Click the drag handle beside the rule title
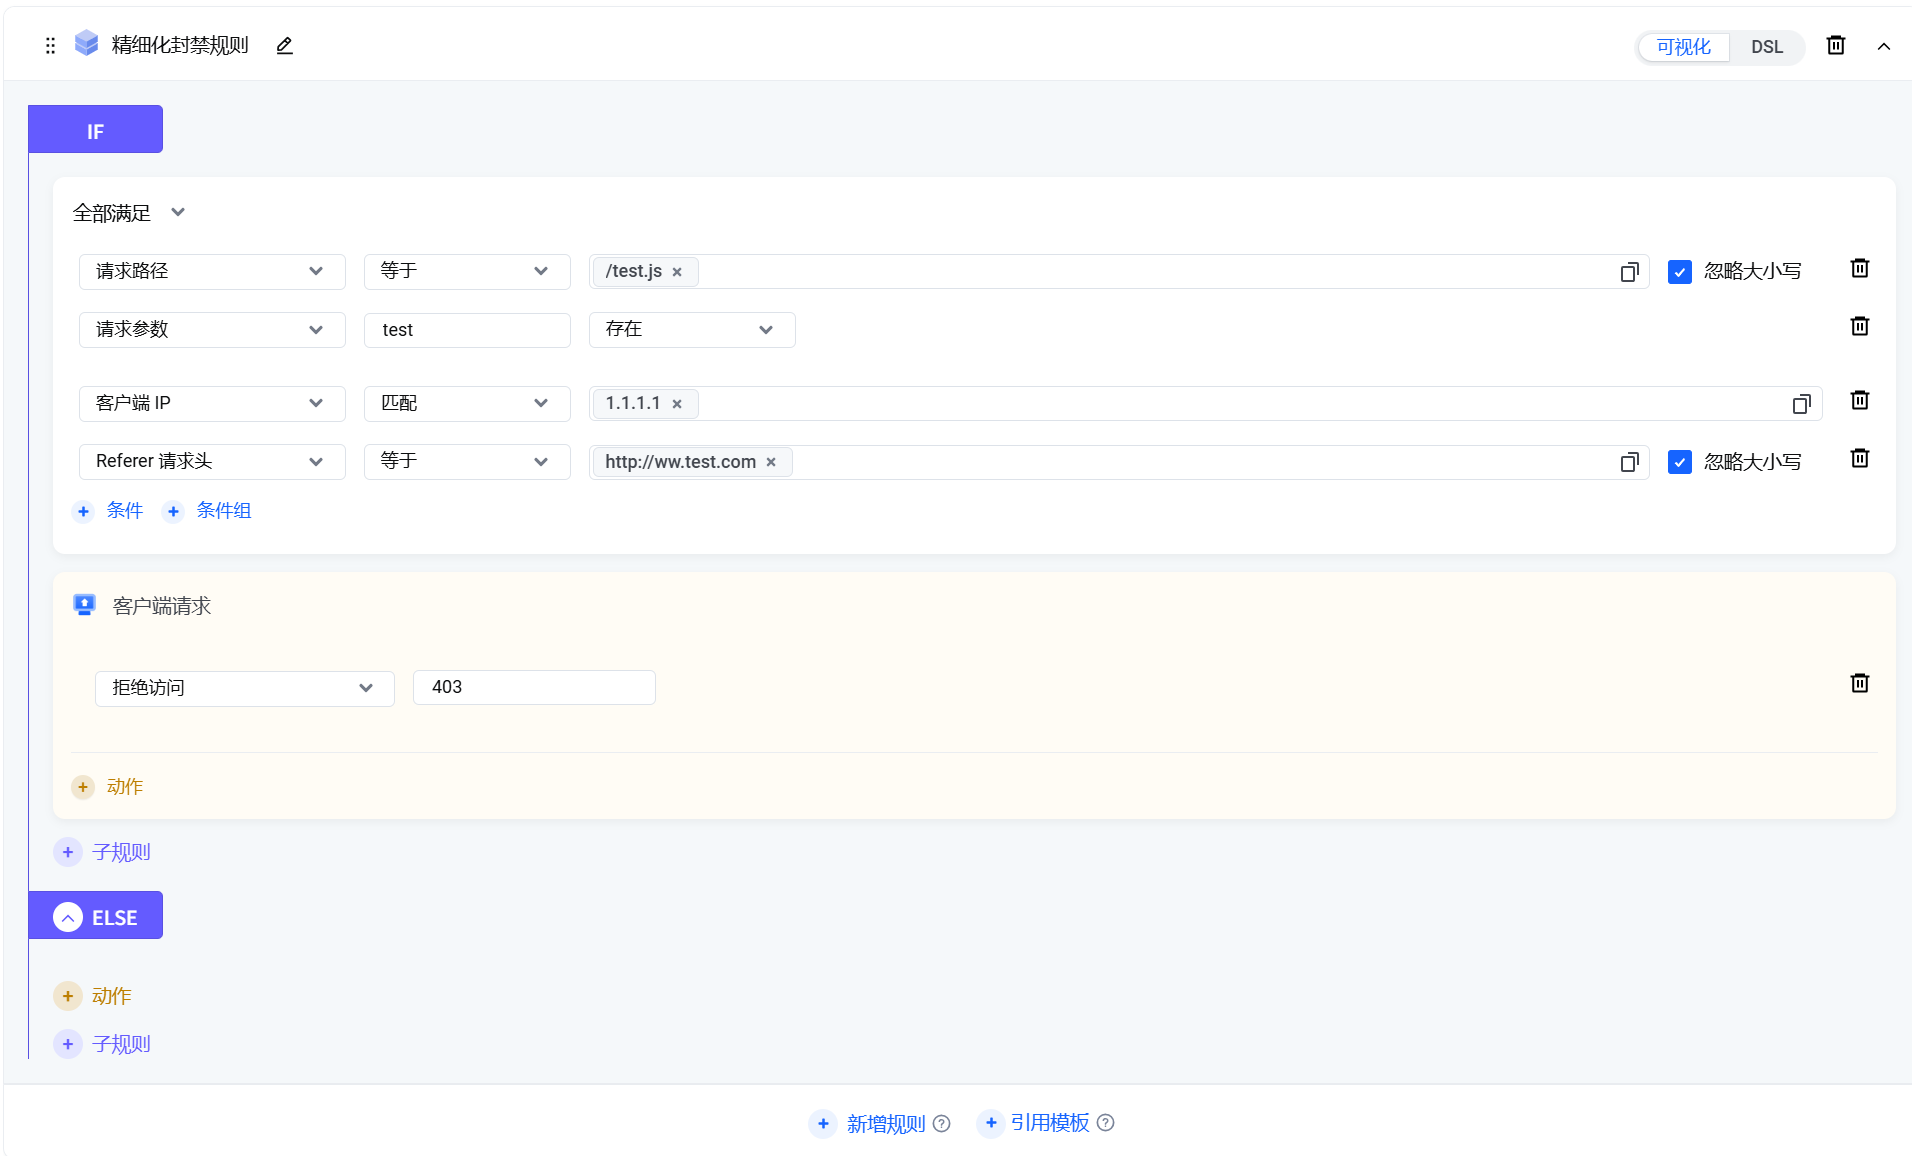This screenshot has width=1912, height=1156. click(x=50, y=46)
